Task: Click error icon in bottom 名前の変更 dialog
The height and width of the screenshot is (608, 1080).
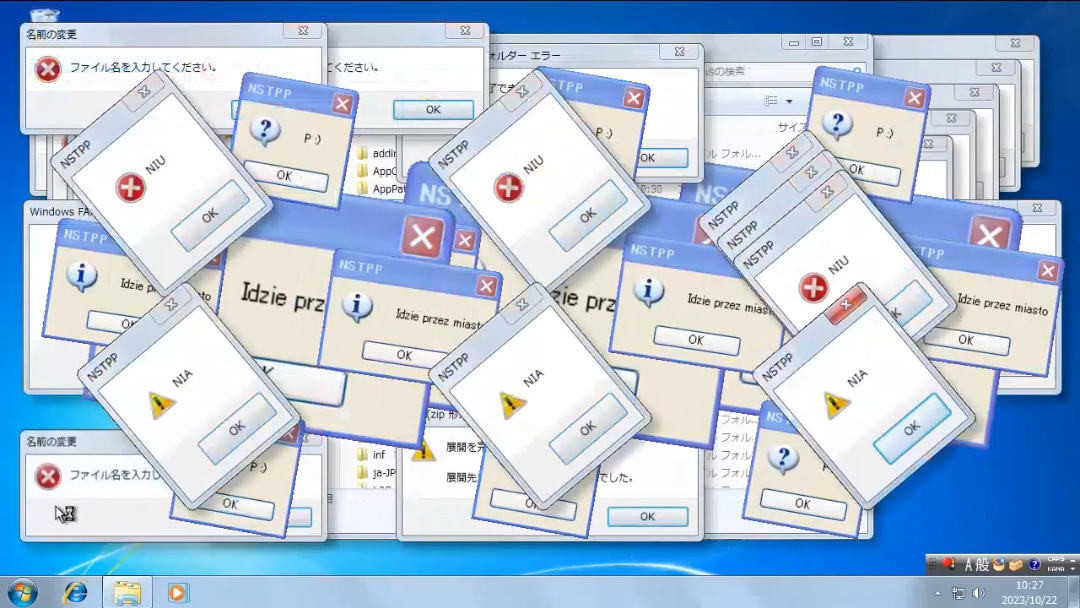Action: click(48, 476)
